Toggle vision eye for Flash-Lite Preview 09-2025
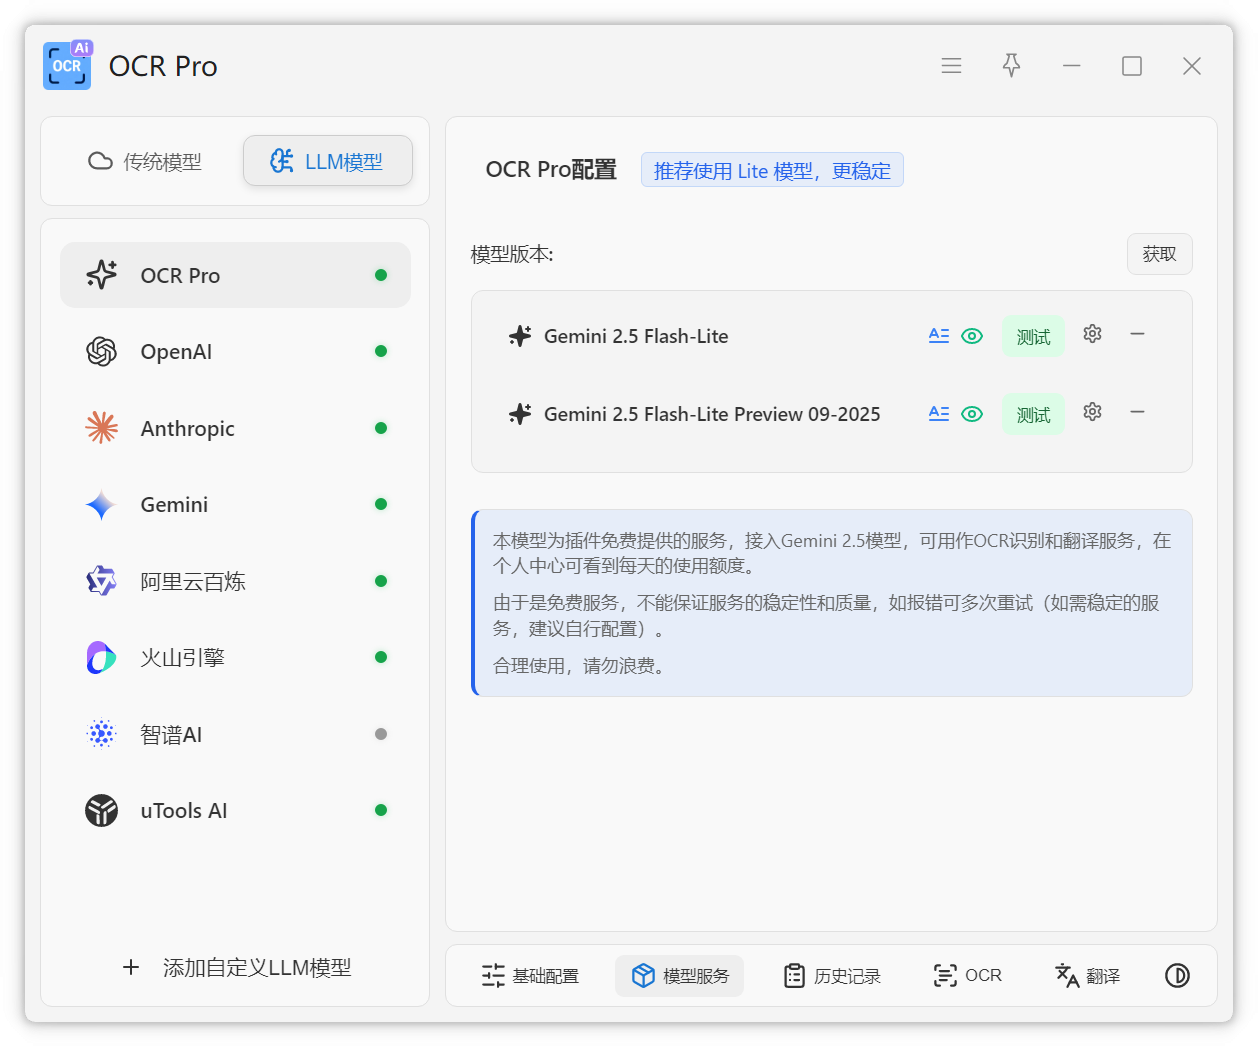Screen dimensions: 1258x1047 972,414
